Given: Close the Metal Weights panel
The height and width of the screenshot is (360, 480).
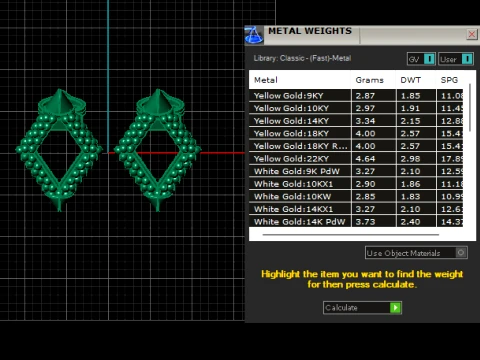Looking at the screenshot, I should pyautogui.click(x=472, y=34).
